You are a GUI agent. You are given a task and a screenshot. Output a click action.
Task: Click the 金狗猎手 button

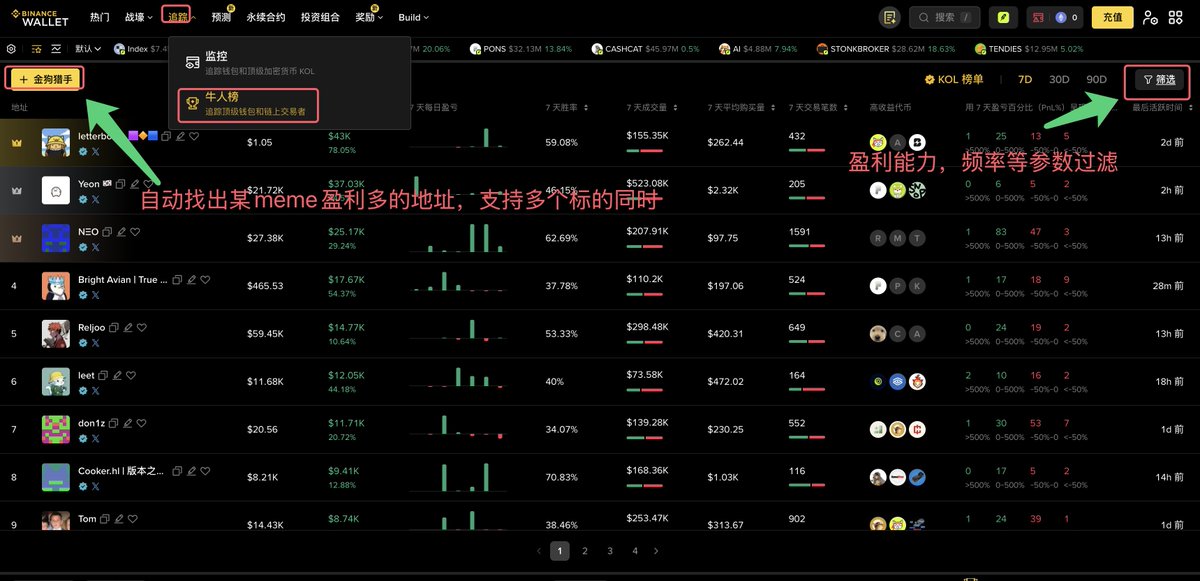(45, 78)
